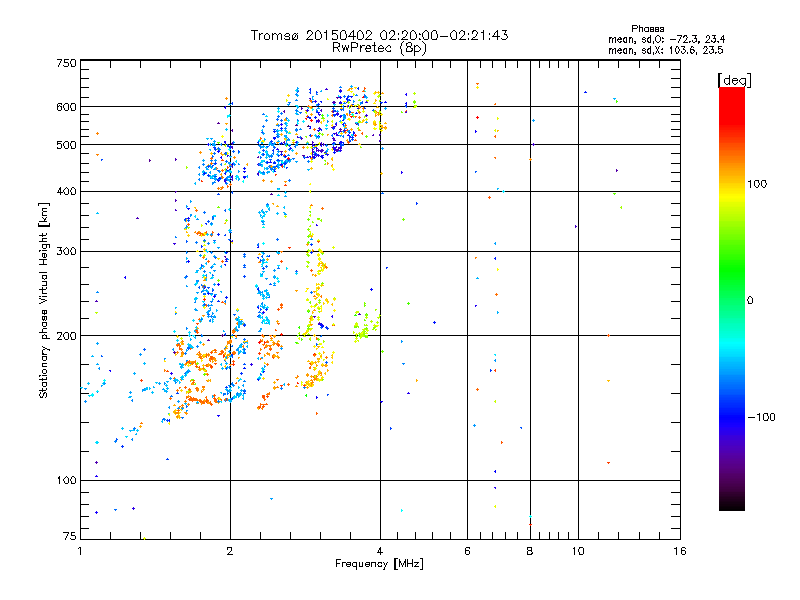Image resolution: width=800 pixels, height=600 pixels.
Task: Click the y-axis tick label '600'
Action: (66, 107)
